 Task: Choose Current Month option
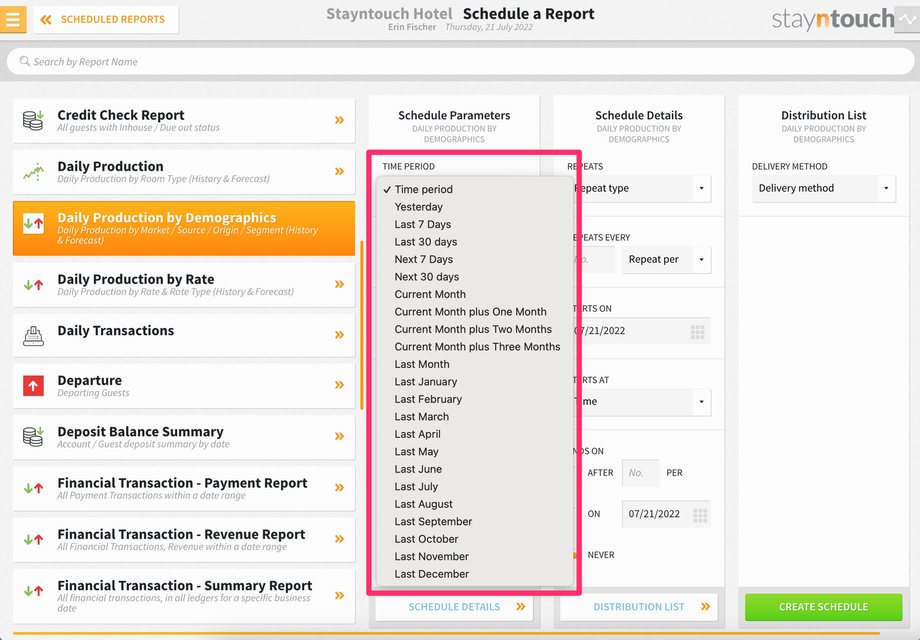click(x=474, y=294)
